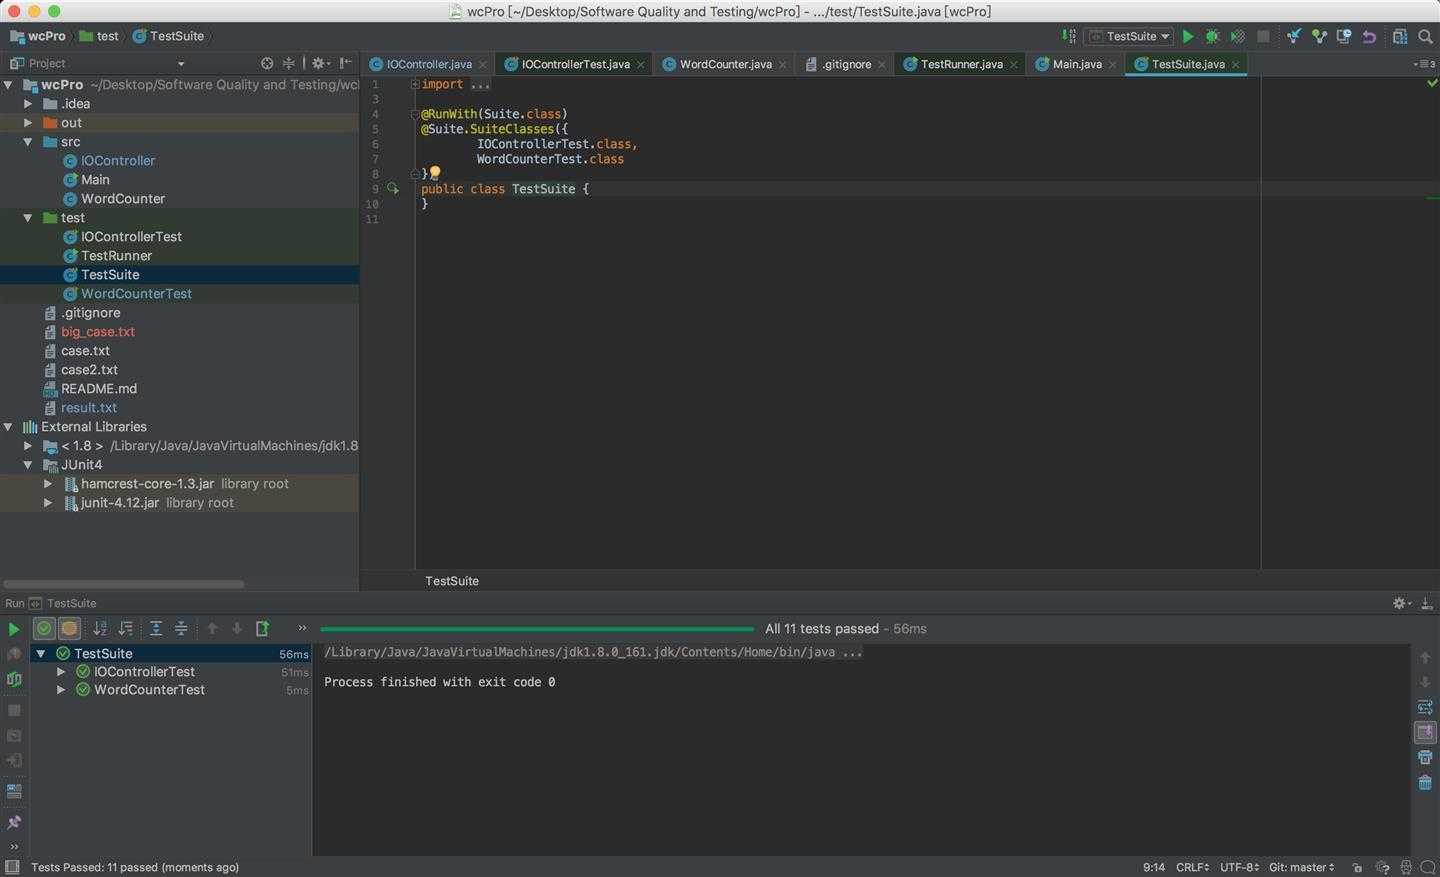This screenshot has width=1440, height=877.
Task: Click scroll-from-source target icon in Project panel
Action: tap(267, 63)
